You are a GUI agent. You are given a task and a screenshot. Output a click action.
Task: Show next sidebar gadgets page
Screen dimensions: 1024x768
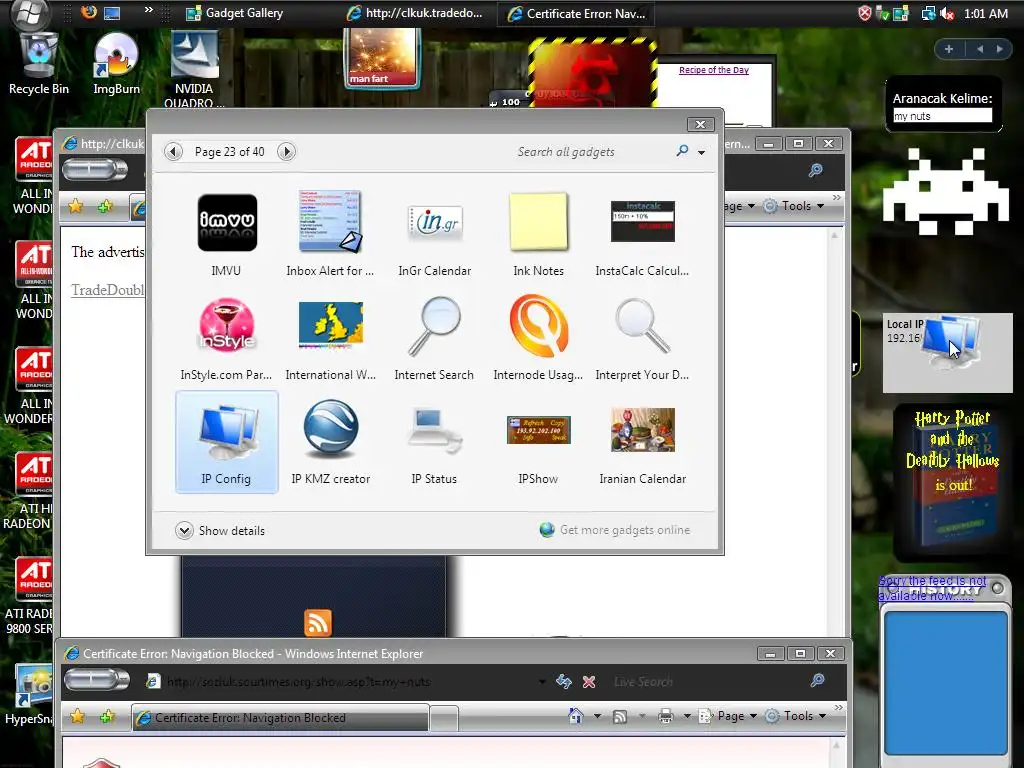point(999,49)
